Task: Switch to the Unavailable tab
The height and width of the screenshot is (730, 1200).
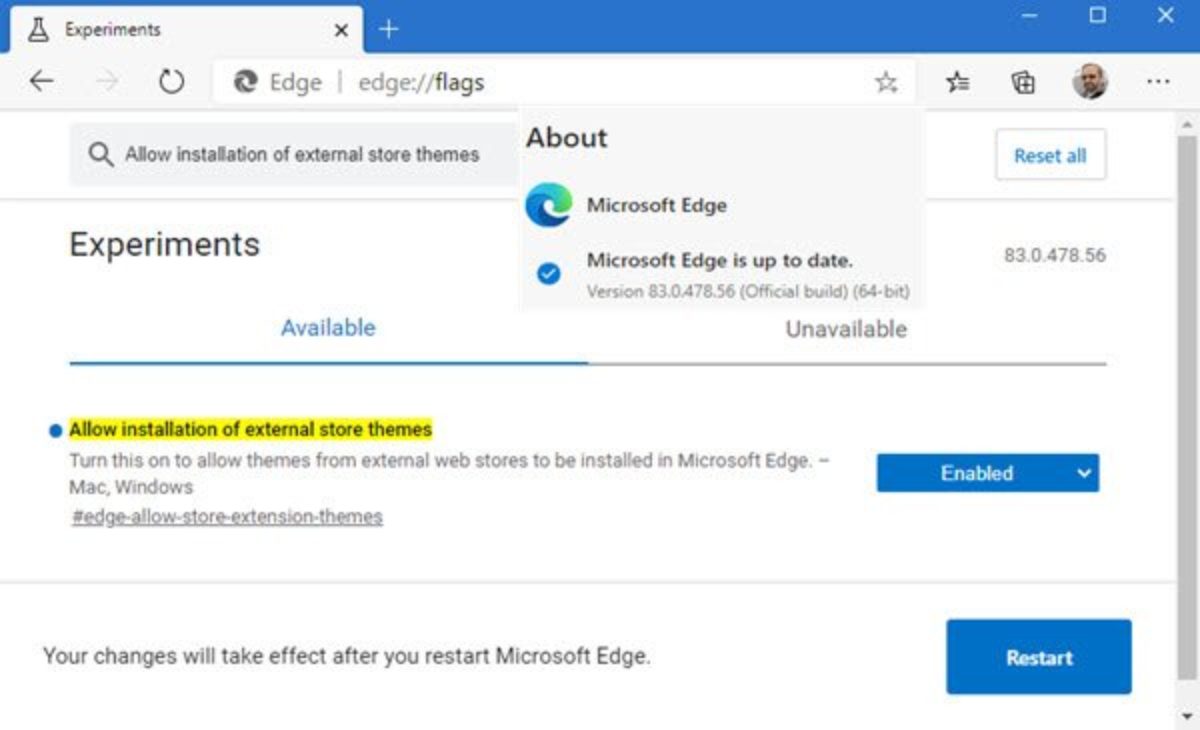Action: coord(846,329)
